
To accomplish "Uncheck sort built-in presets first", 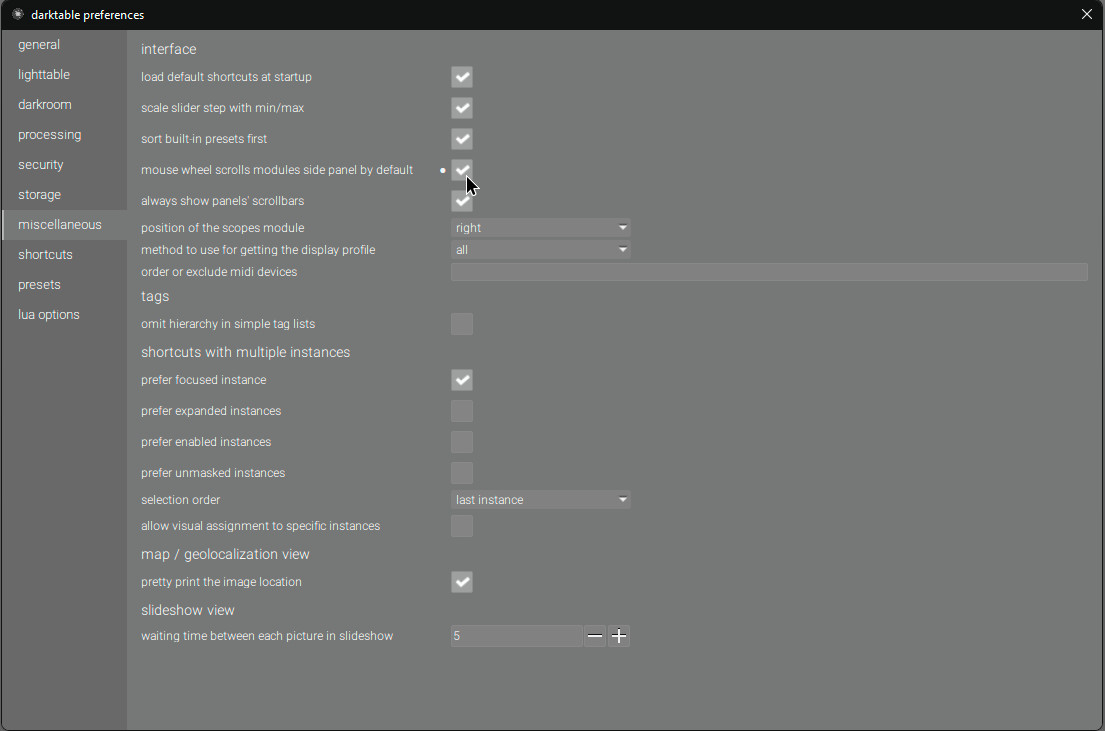I will [461, 139].
